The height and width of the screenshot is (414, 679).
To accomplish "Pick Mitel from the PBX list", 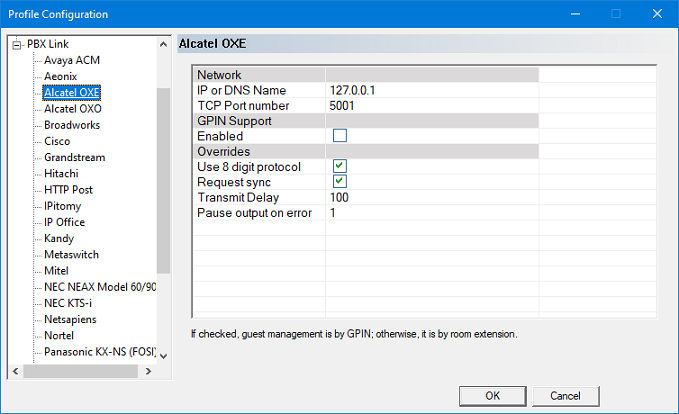I will click(x=57, y=271).
